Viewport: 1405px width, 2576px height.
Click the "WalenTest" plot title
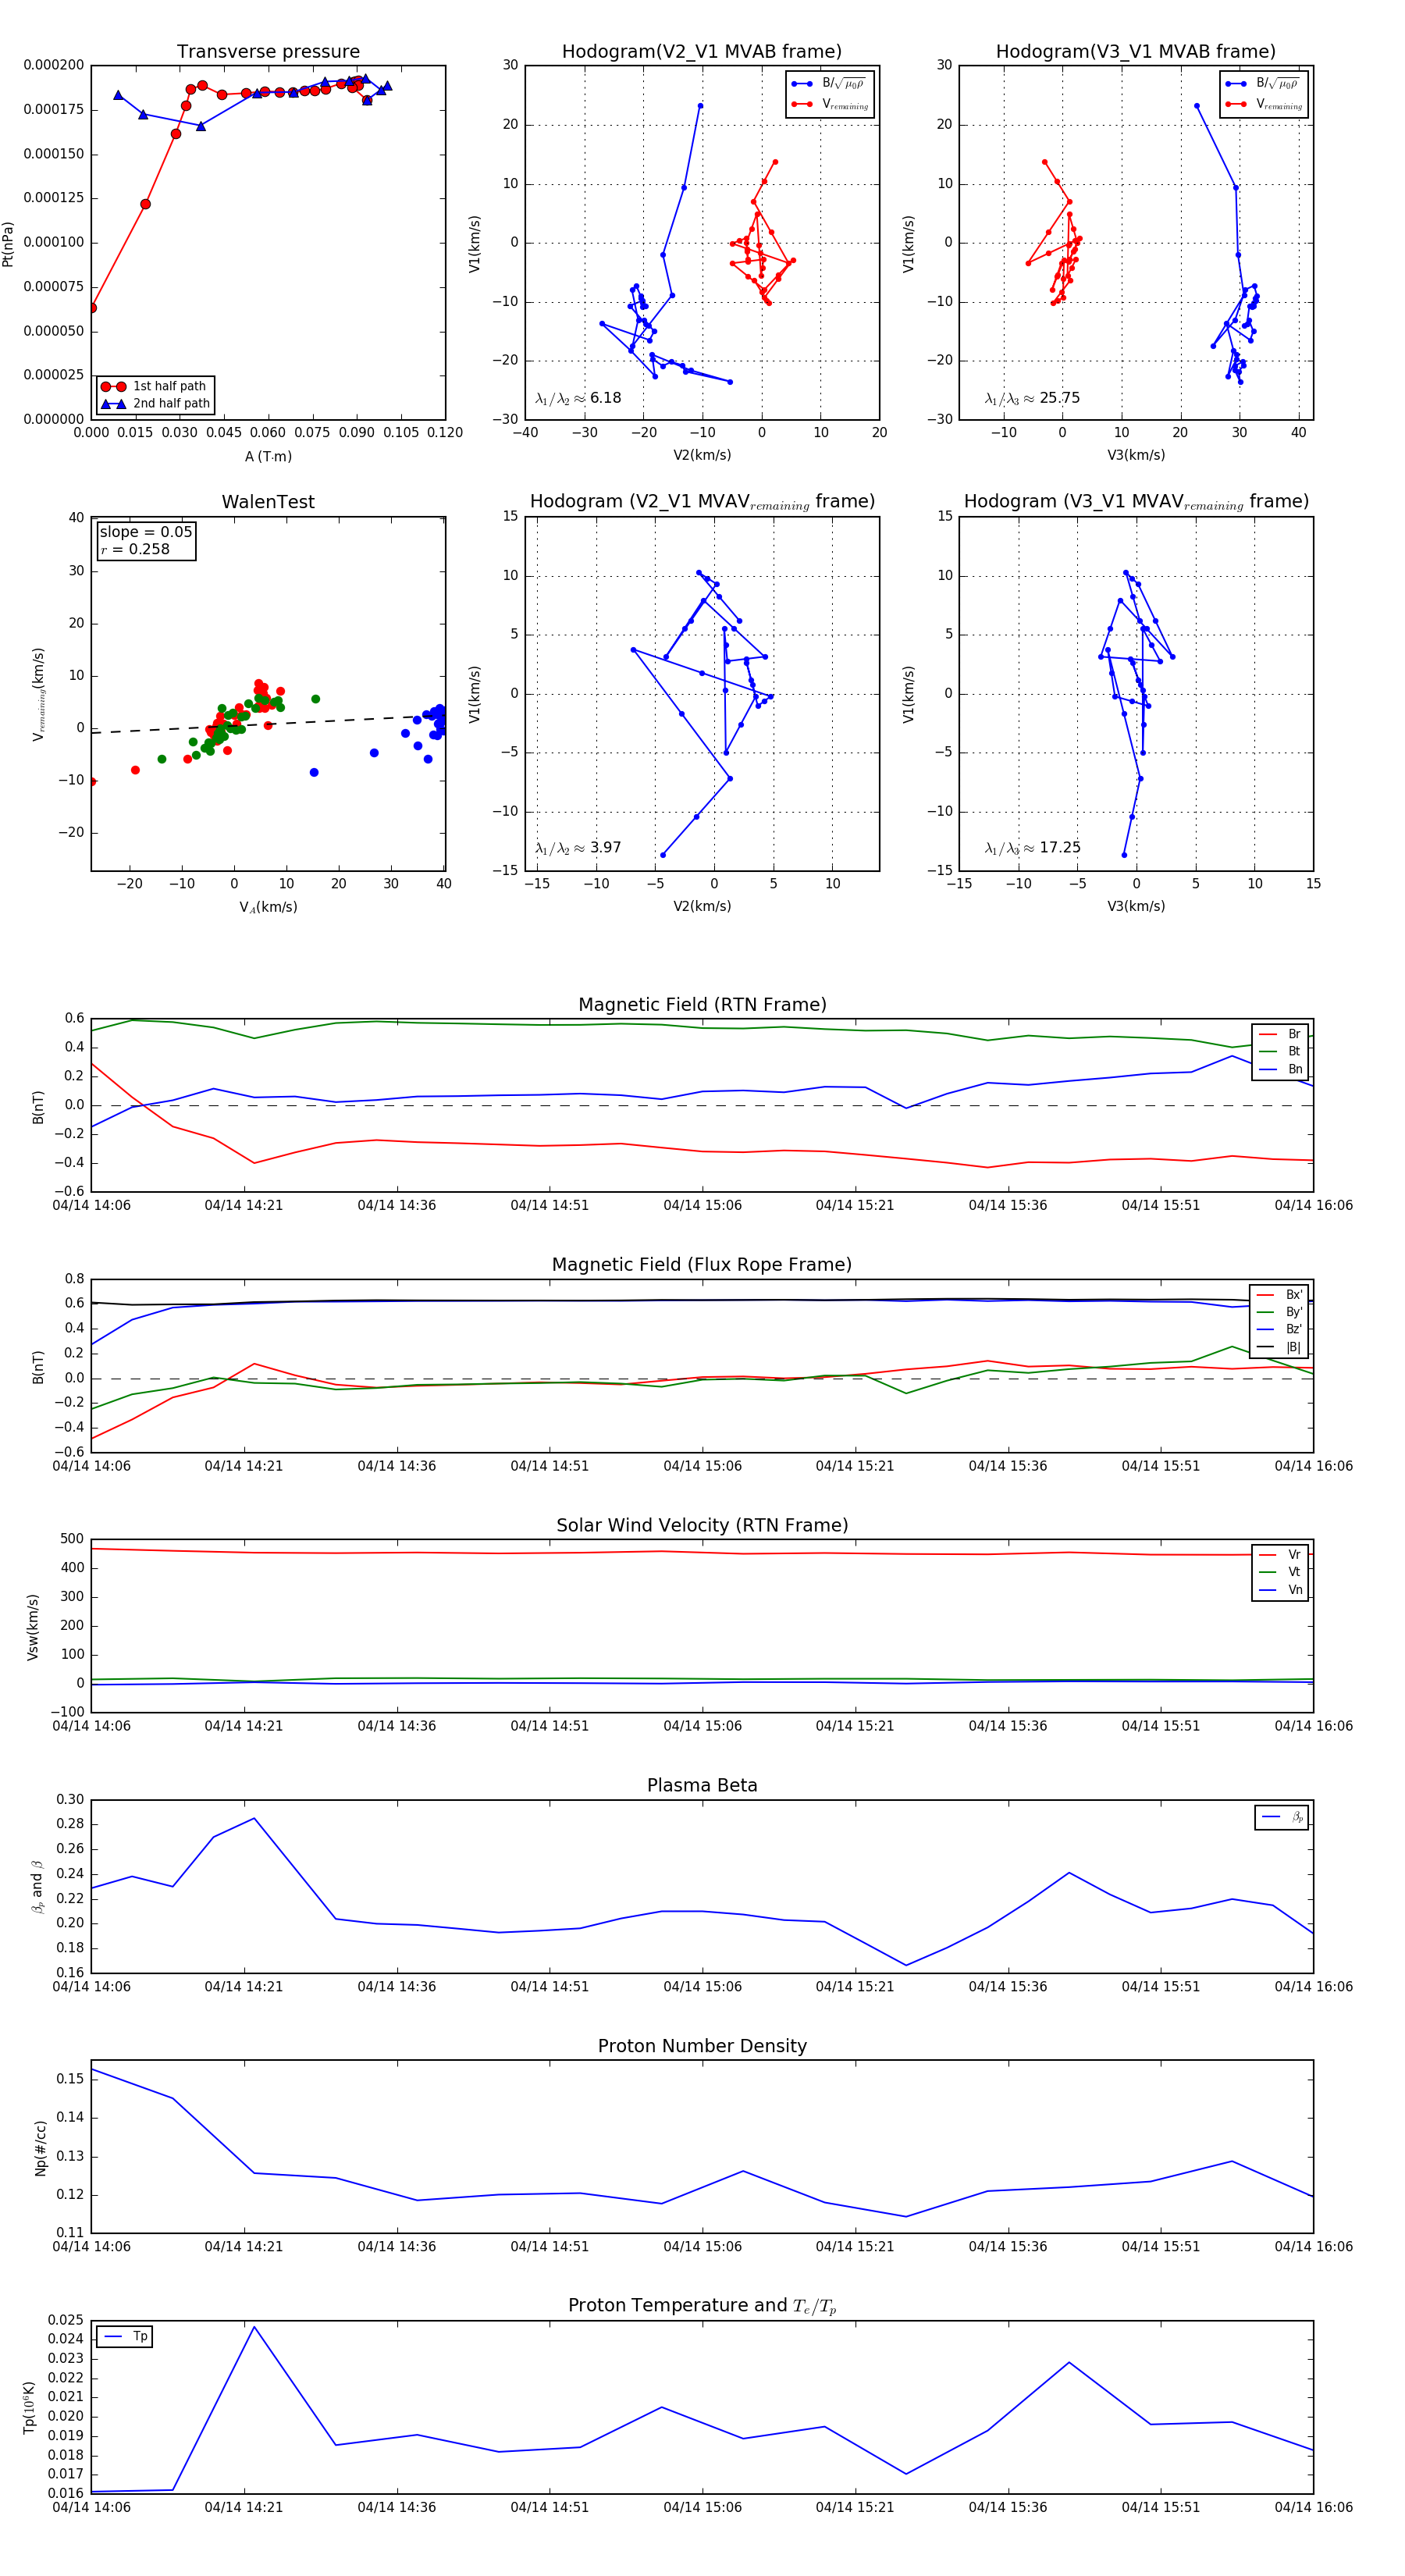(x=268, y=502)
